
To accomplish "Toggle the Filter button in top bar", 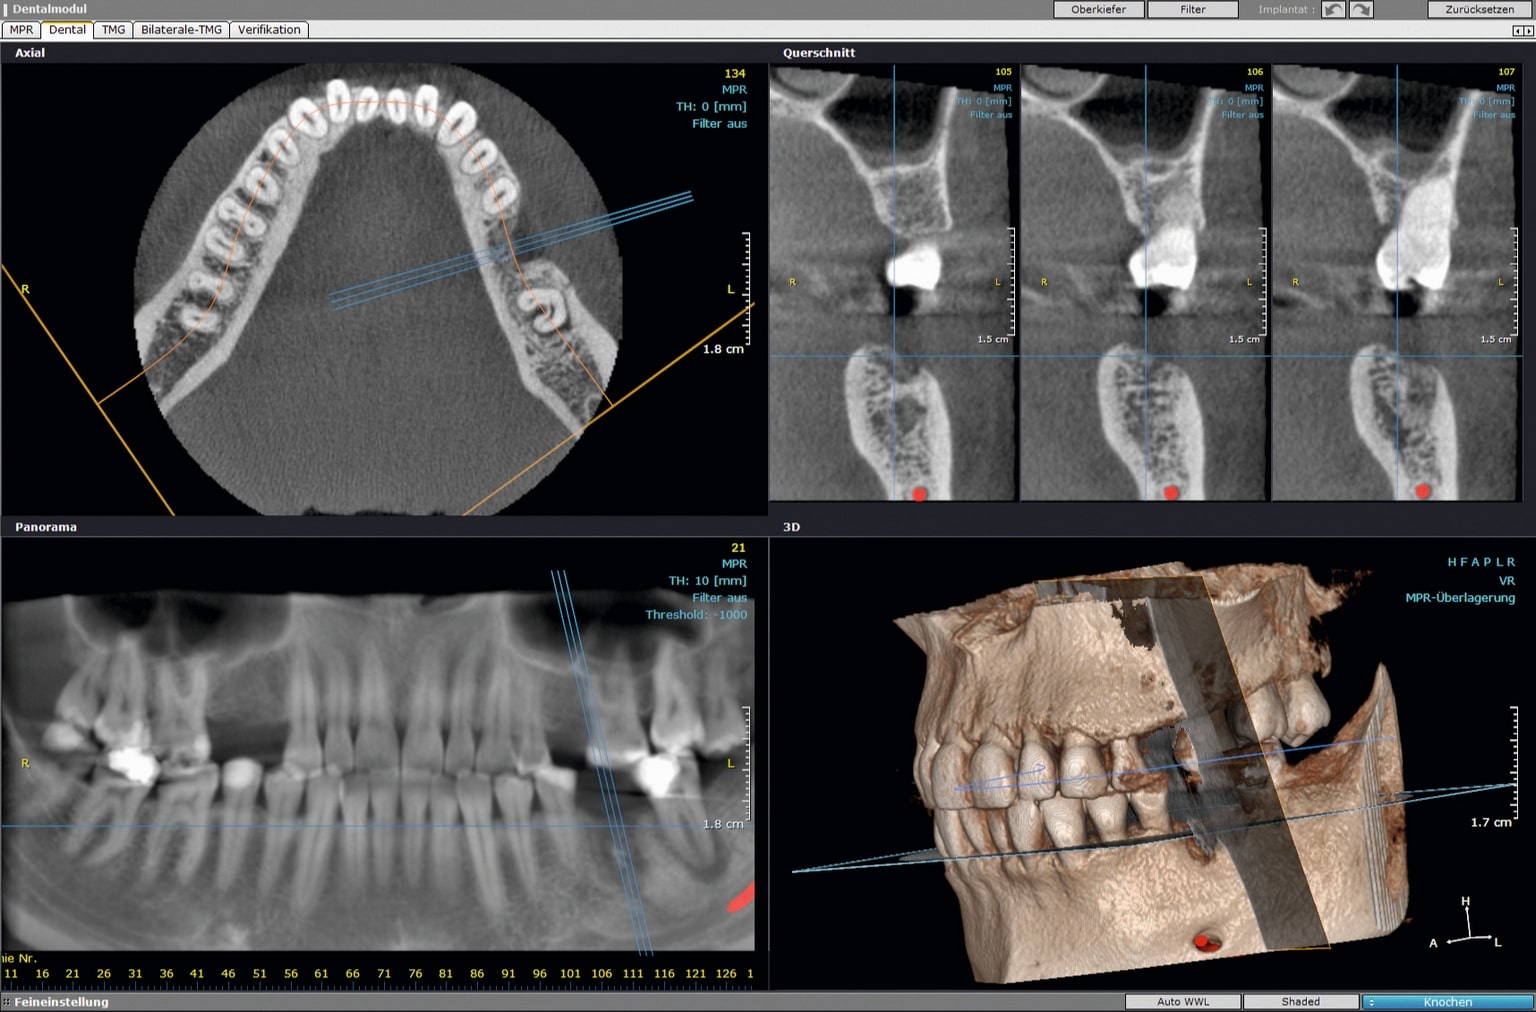I will coord(1192,10).
